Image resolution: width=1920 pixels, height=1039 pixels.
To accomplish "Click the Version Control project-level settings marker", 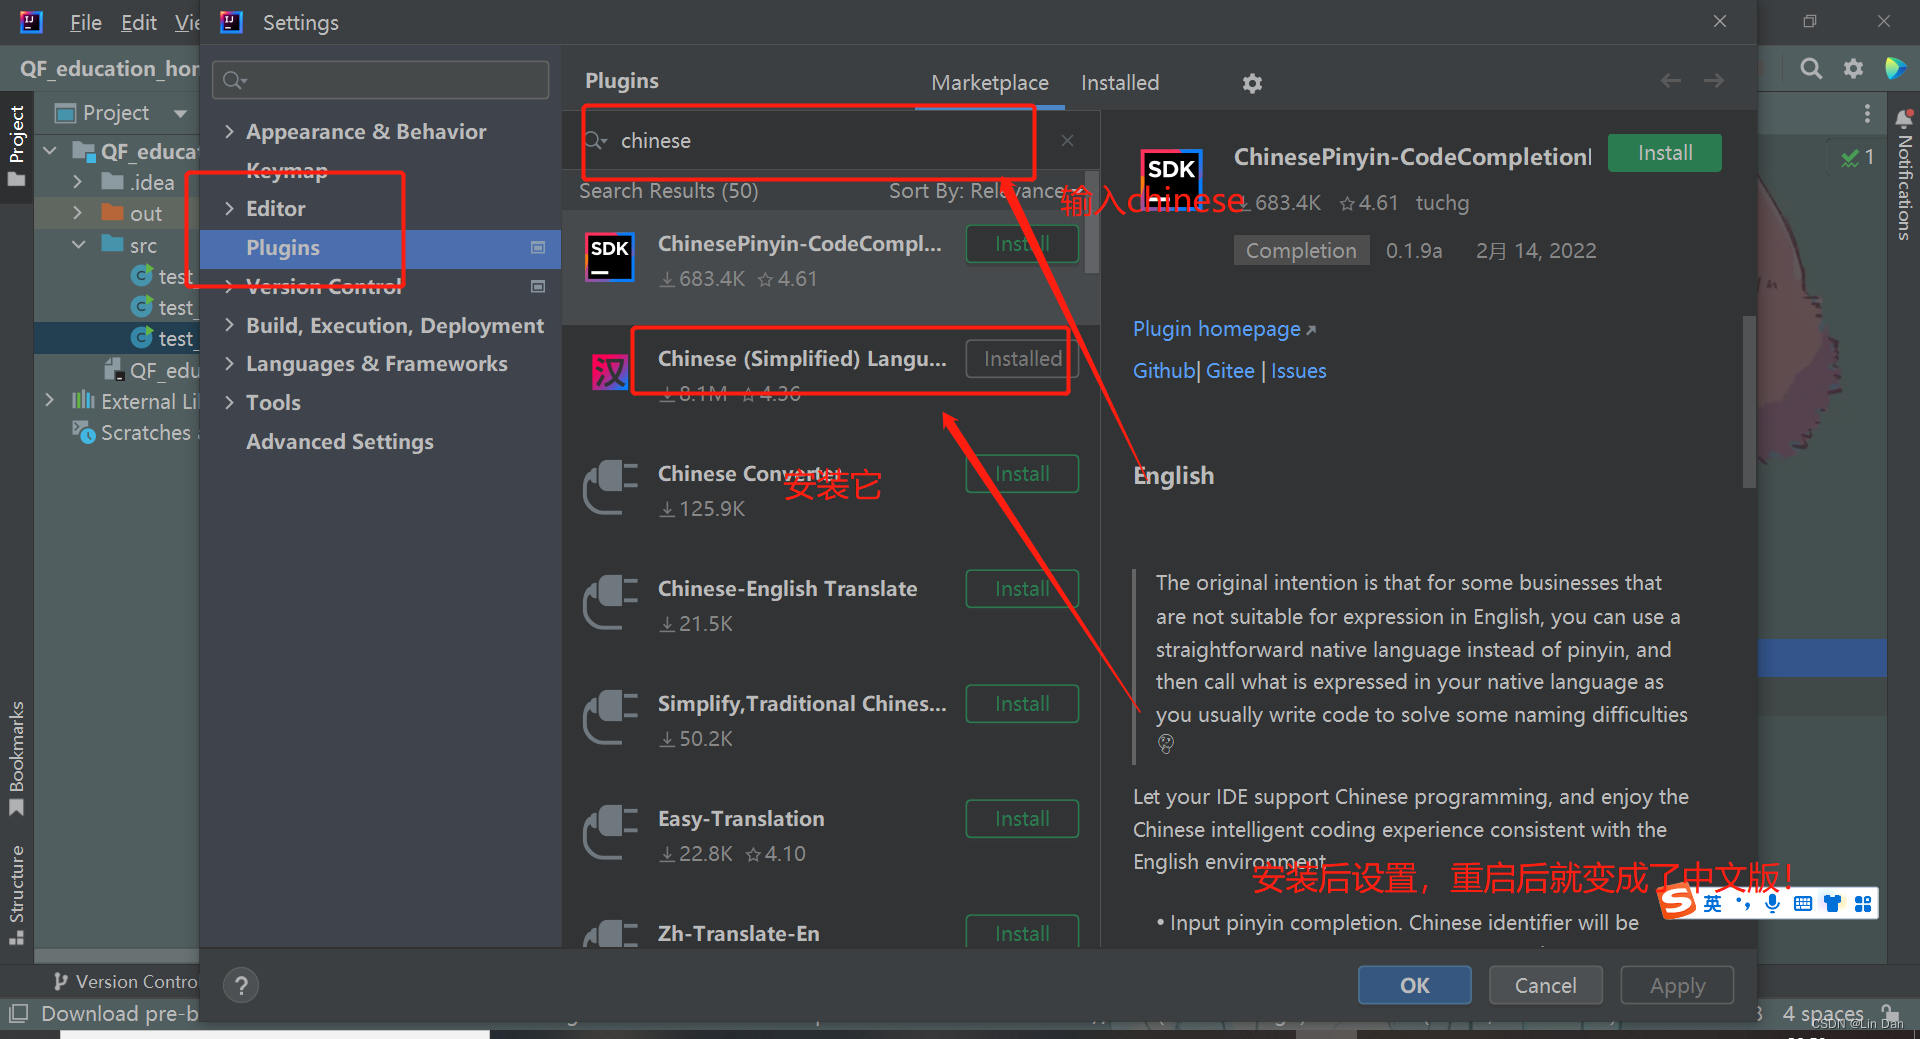I will [x=538, y=287].
